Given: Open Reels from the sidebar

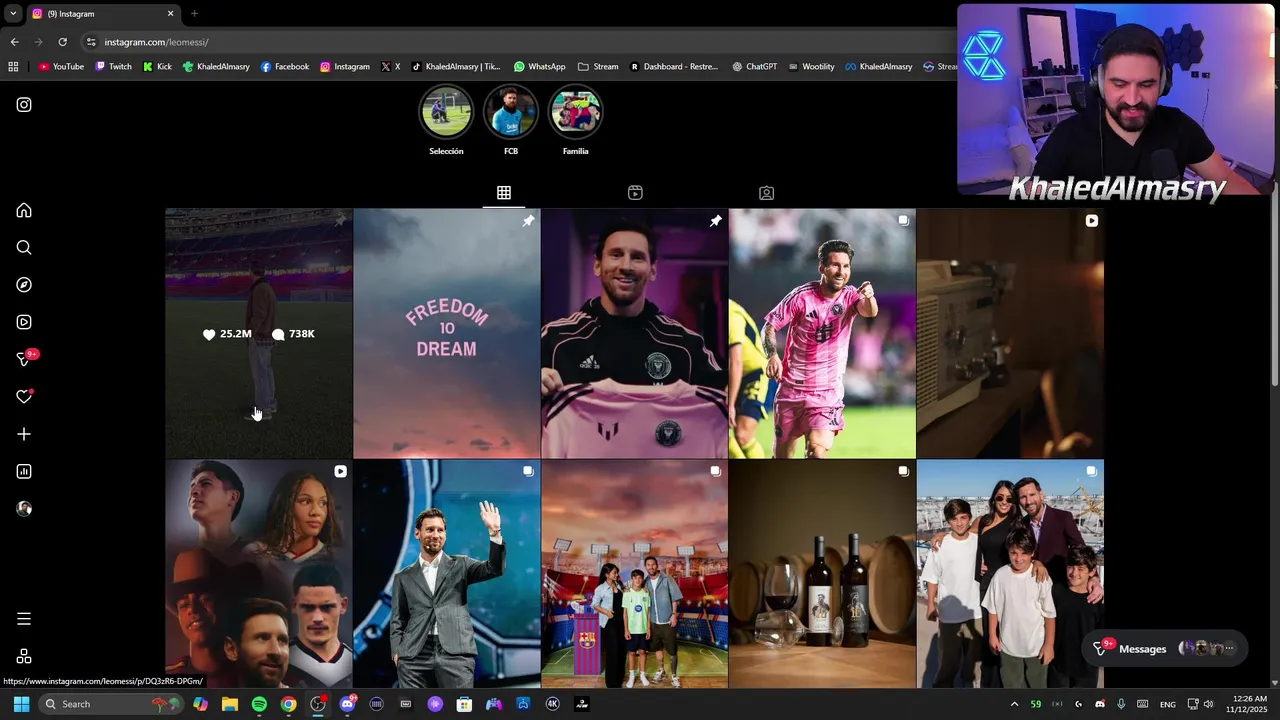Looking at the screenshot, I should [x=24, y=322].
